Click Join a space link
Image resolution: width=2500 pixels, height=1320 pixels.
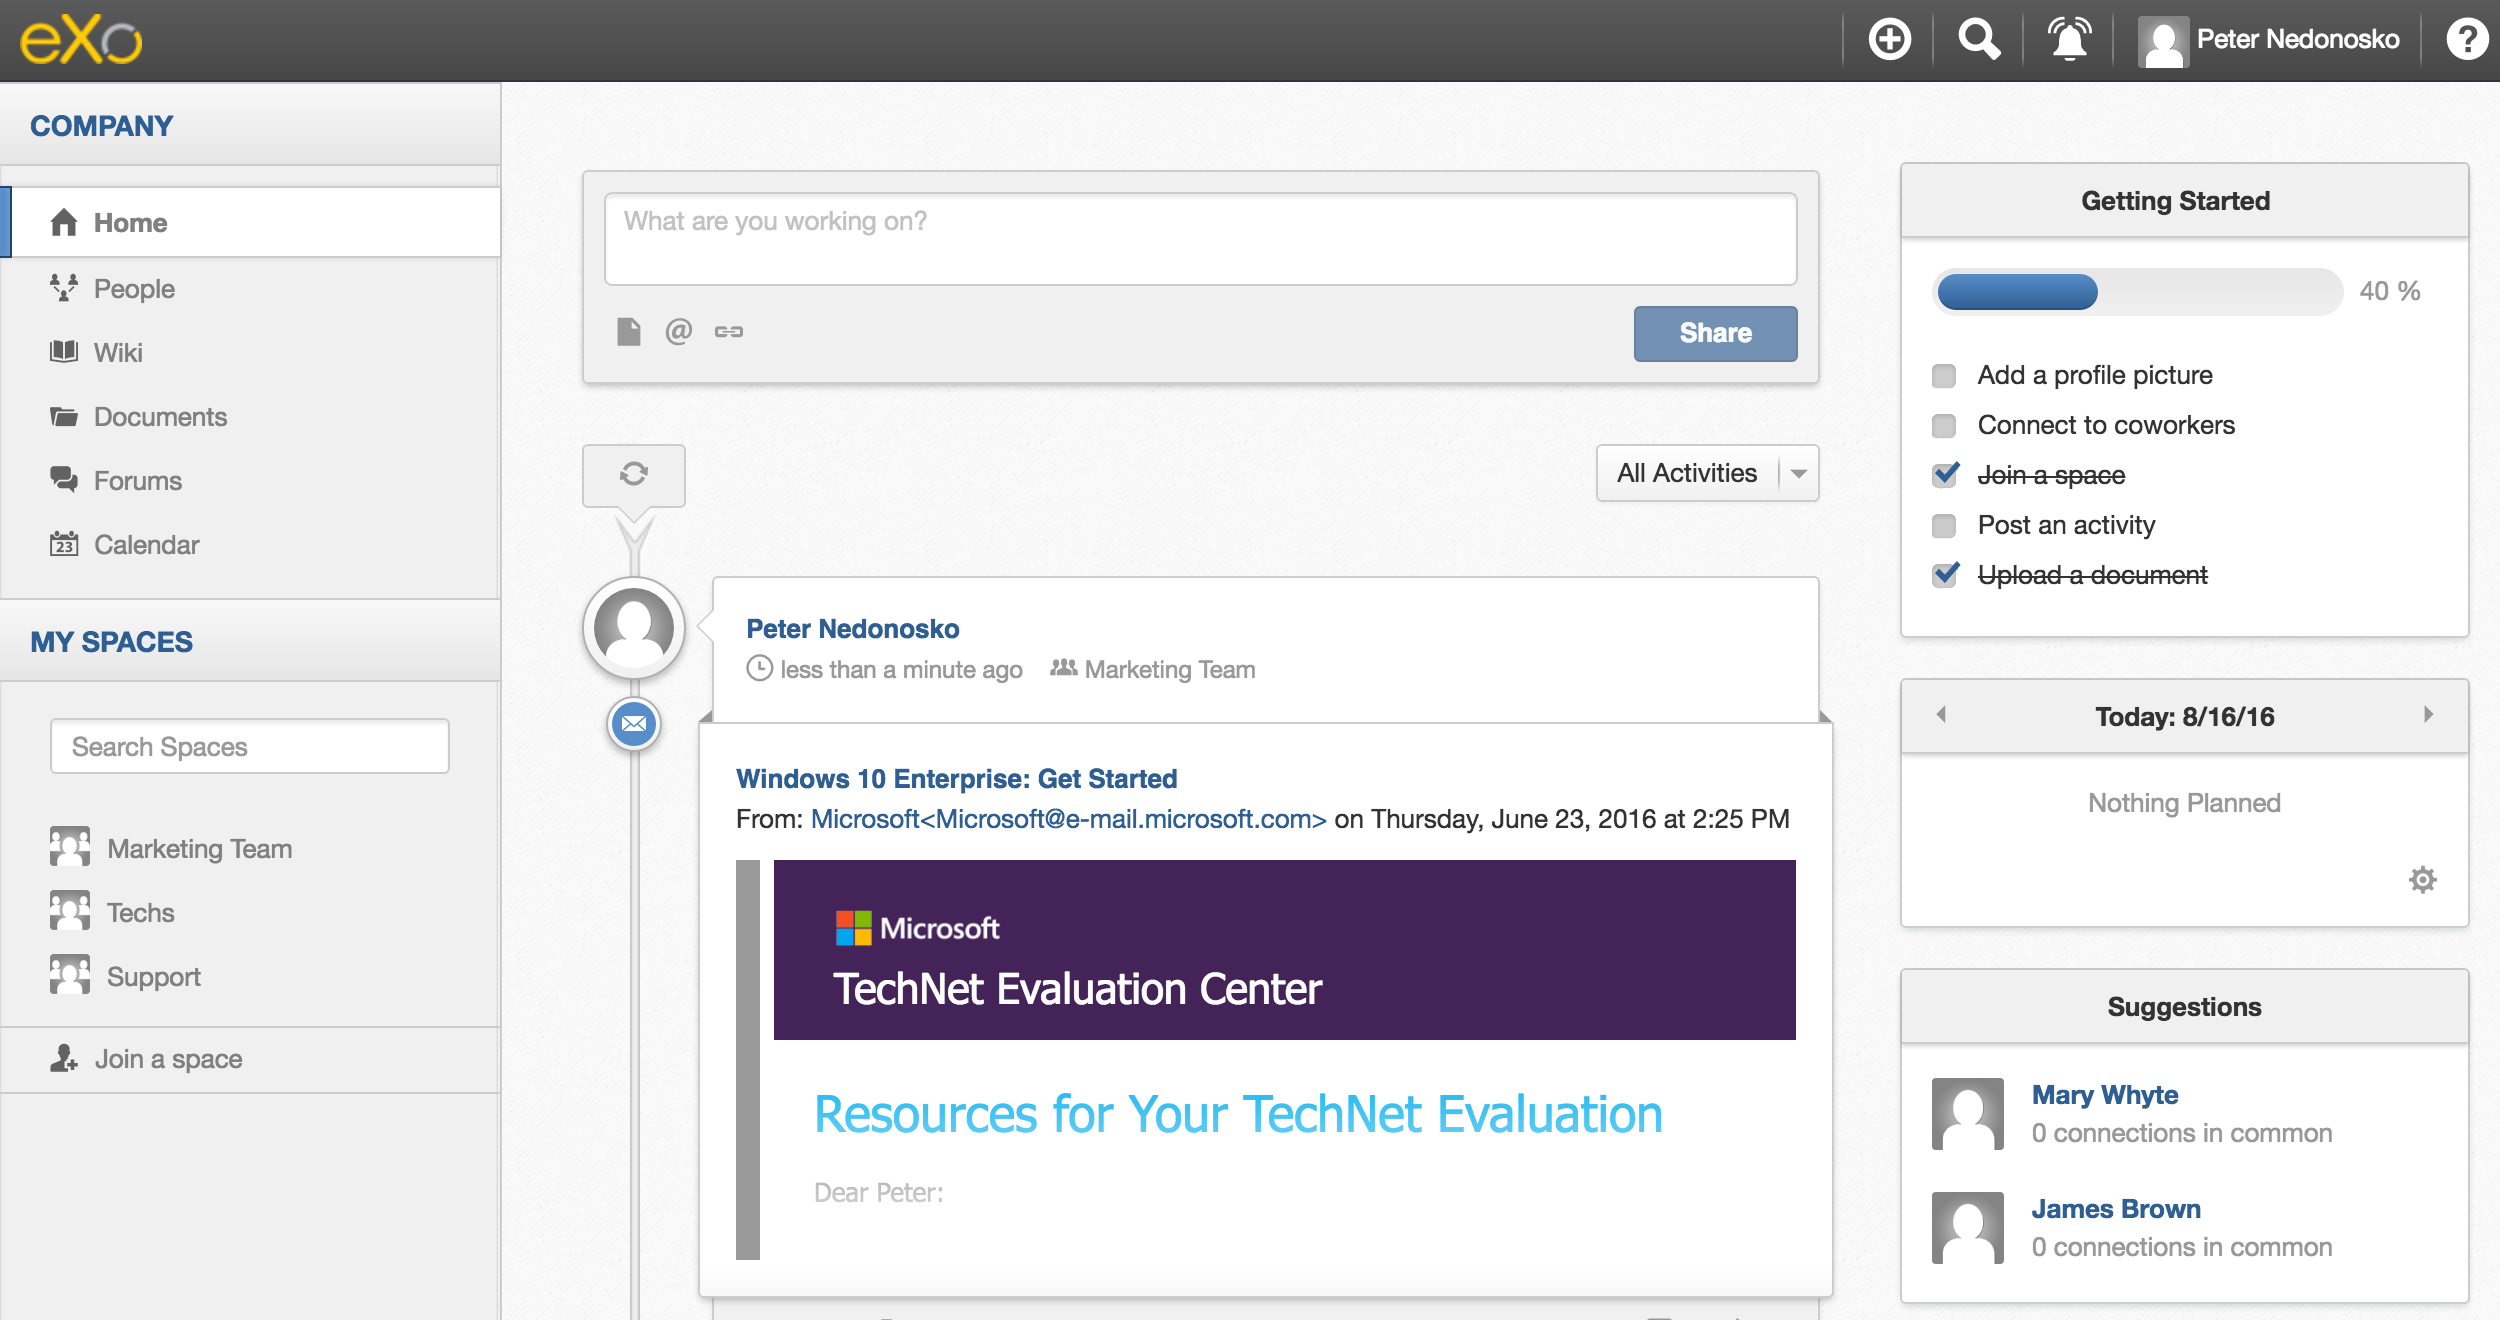click(168, 1059)
